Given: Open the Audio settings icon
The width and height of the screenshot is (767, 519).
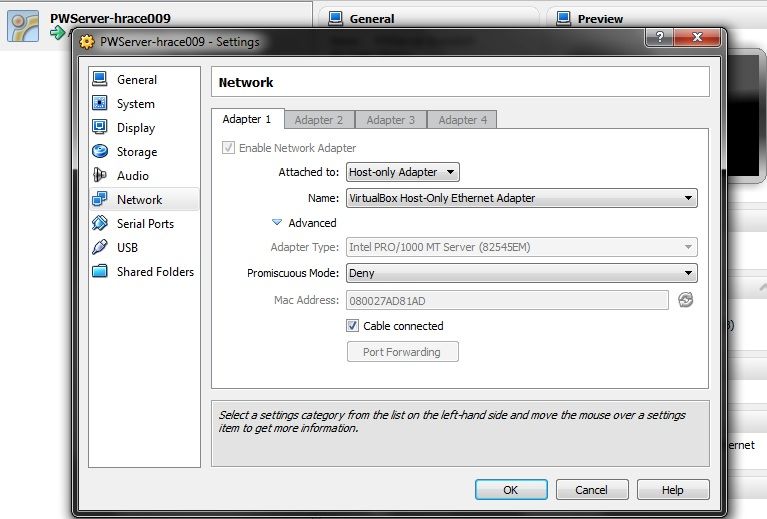Looking at the screenshot, I should pos(99,176).
